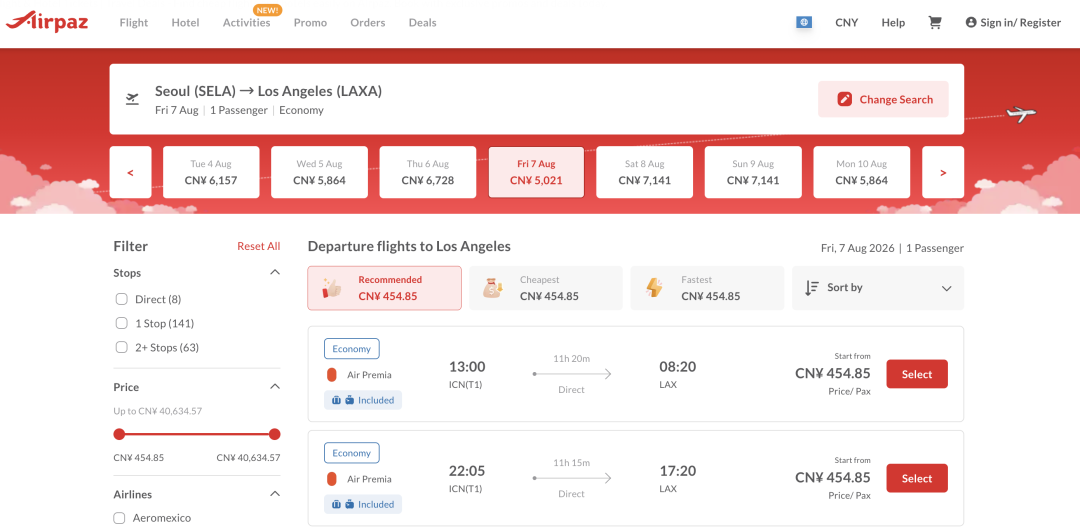Show next dates with right arrow
The image size is (1080, 531).
[x=943, y=172]
